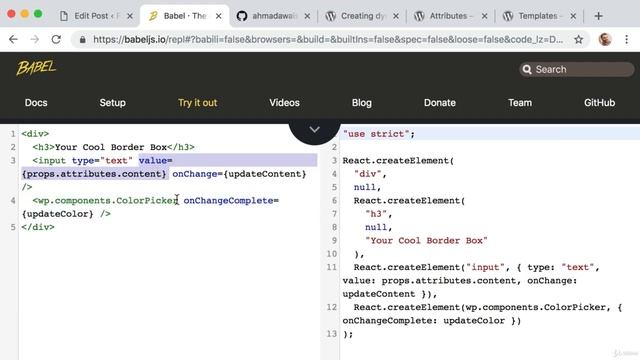Click line number 13 in the output gutter

click(331, 334)
